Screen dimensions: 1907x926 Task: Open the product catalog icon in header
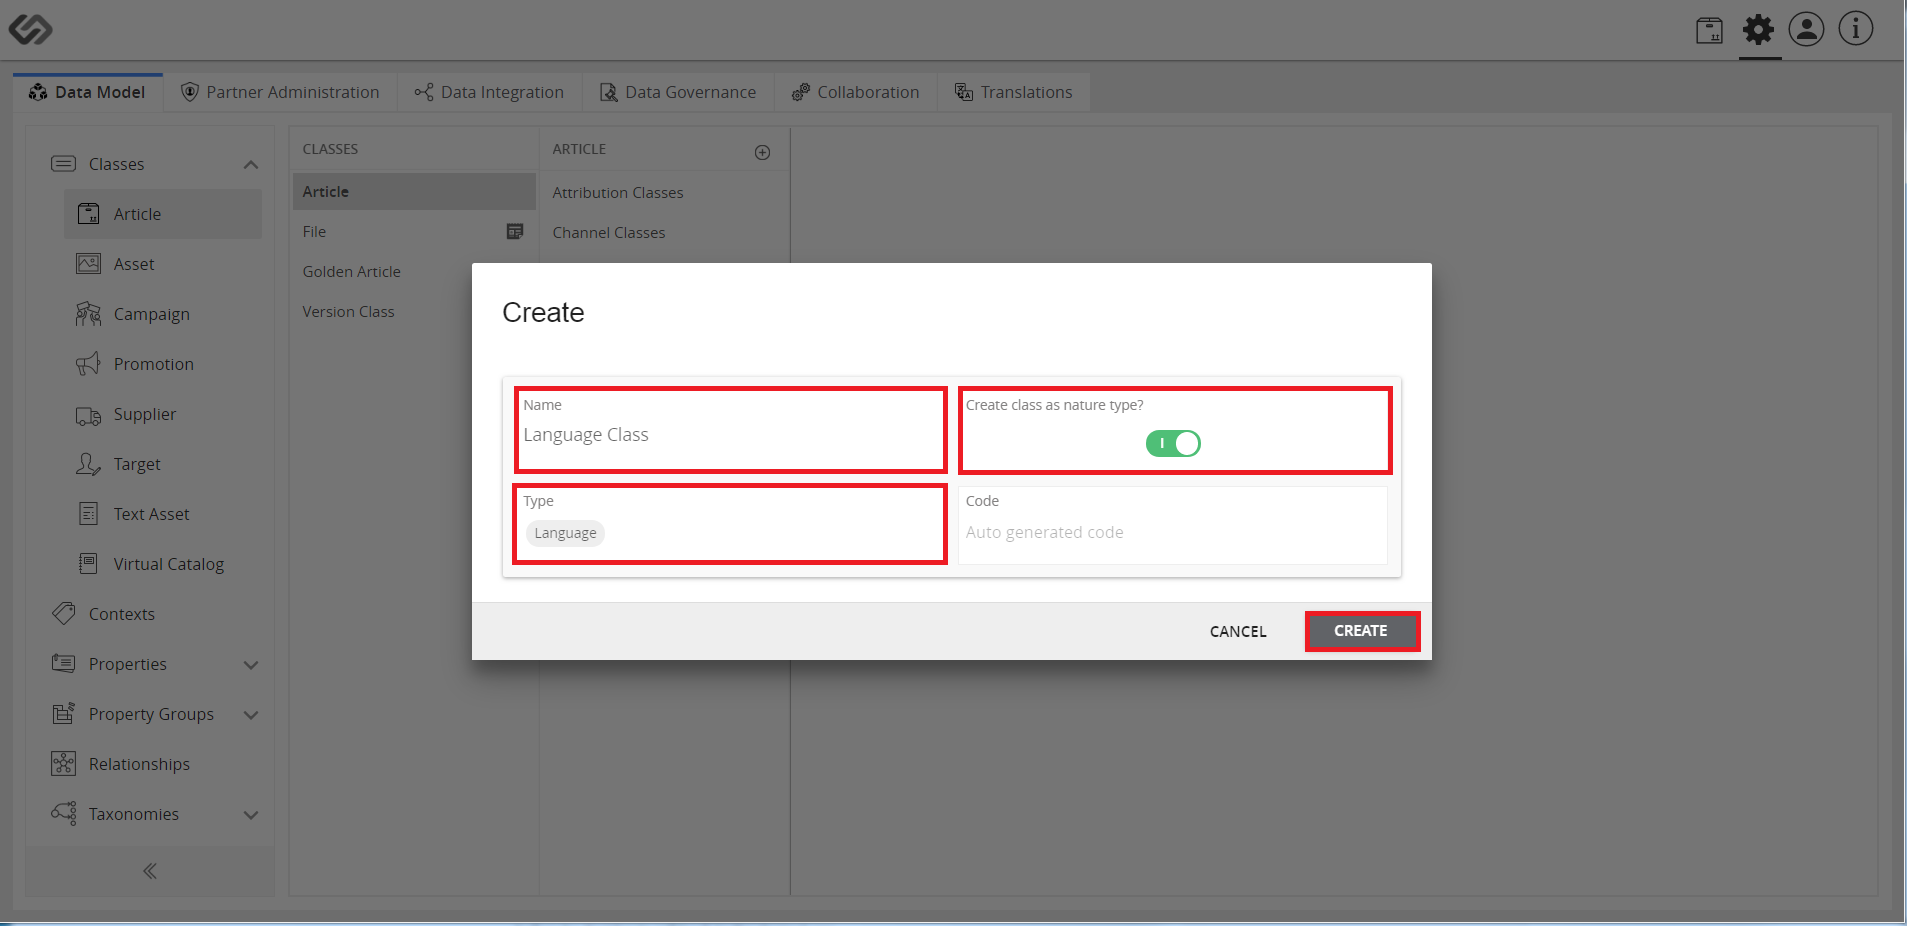(1709, 30)
